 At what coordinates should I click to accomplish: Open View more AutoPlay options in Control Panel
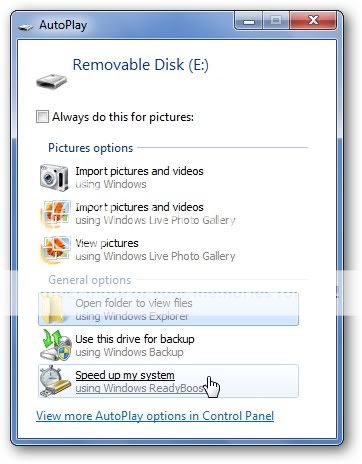155,416
